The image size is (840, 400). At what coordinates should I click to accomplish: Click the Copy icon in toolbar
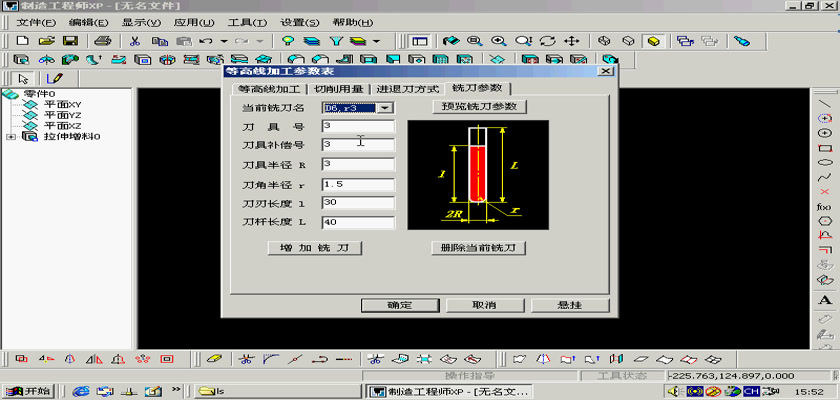159,41
